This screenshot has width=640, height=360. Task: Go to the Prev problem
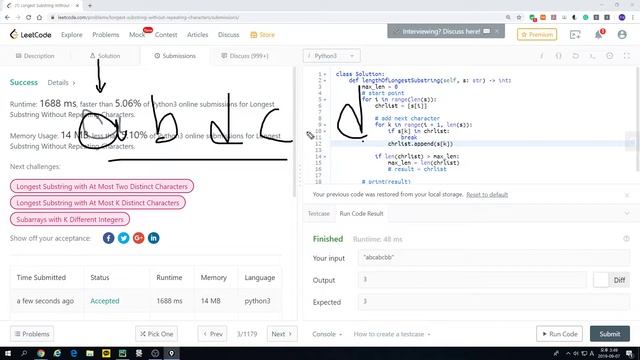(x=213, y=334)
